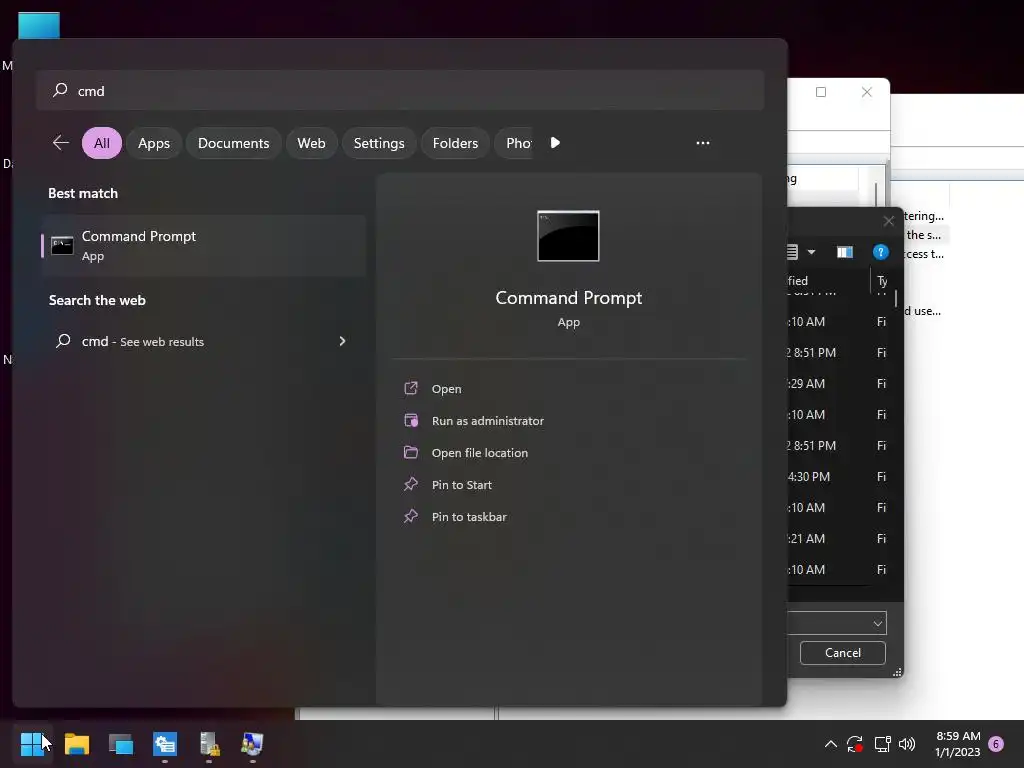Click the web search magnifier beside cmd
The height and width of the screenshot is (768, 1024).
pyautogui.click(x=63, y=341)
